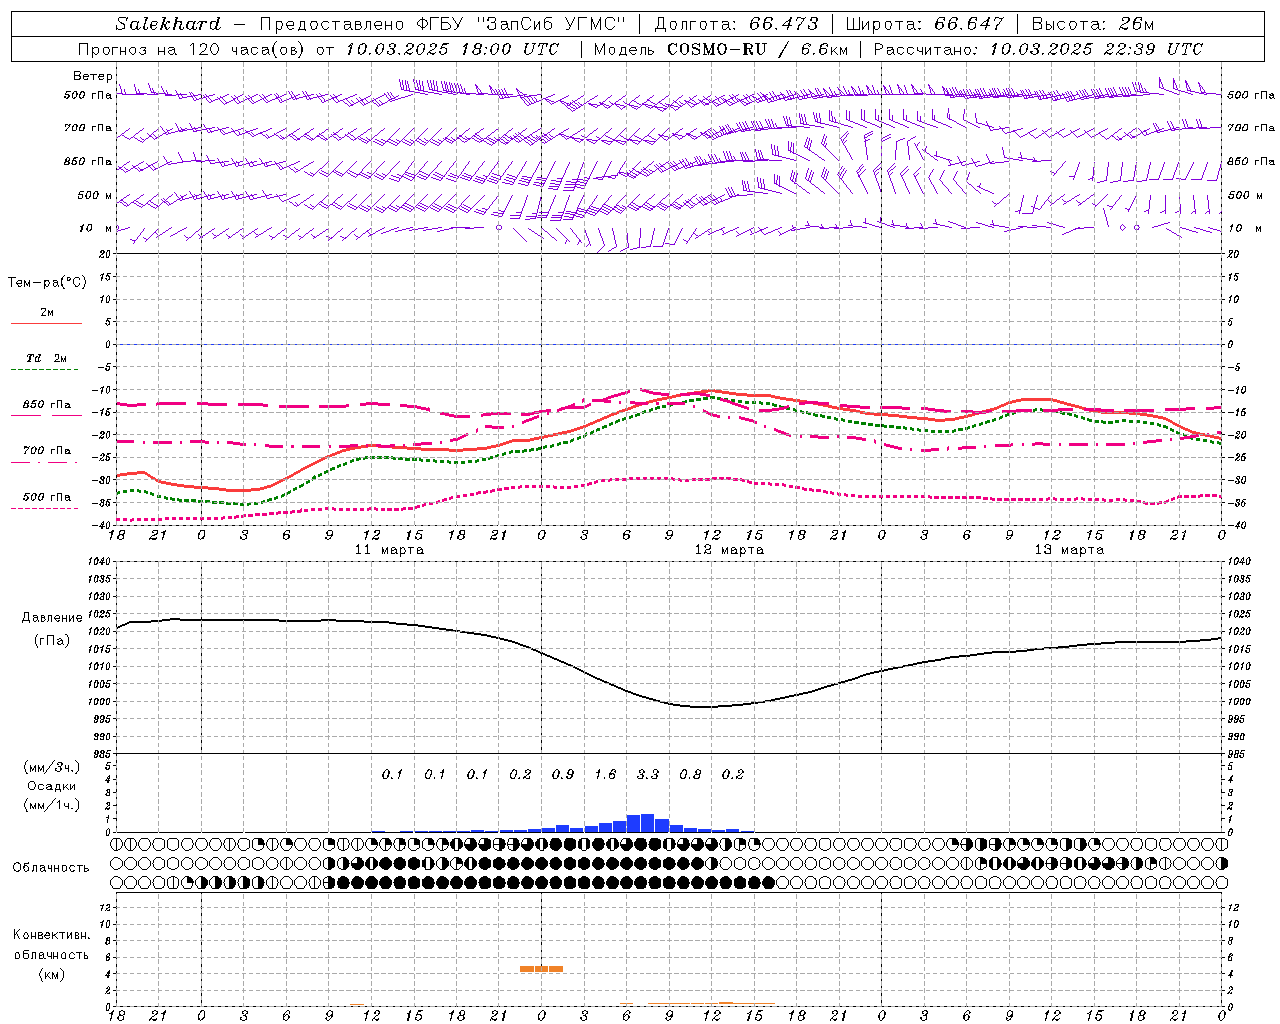Click the lowest point of the pressure curve

[706, 707]
